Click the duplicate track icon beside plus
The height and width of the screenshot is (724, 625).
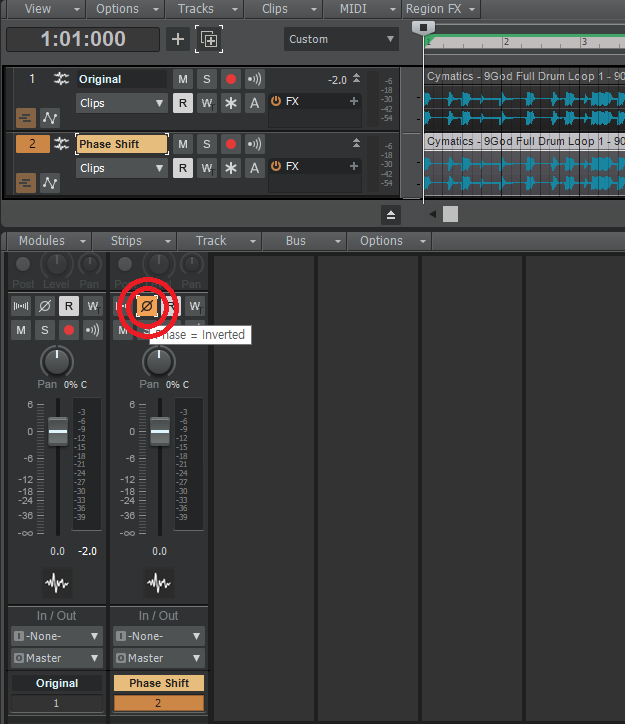click(x=209, y=39)
